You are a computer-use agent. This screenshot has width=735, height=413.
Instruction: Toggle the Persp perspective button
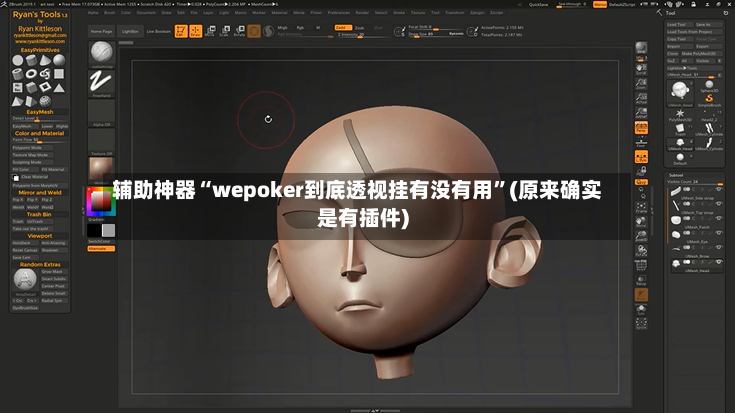pyautogui.click(x=641, y=128)
